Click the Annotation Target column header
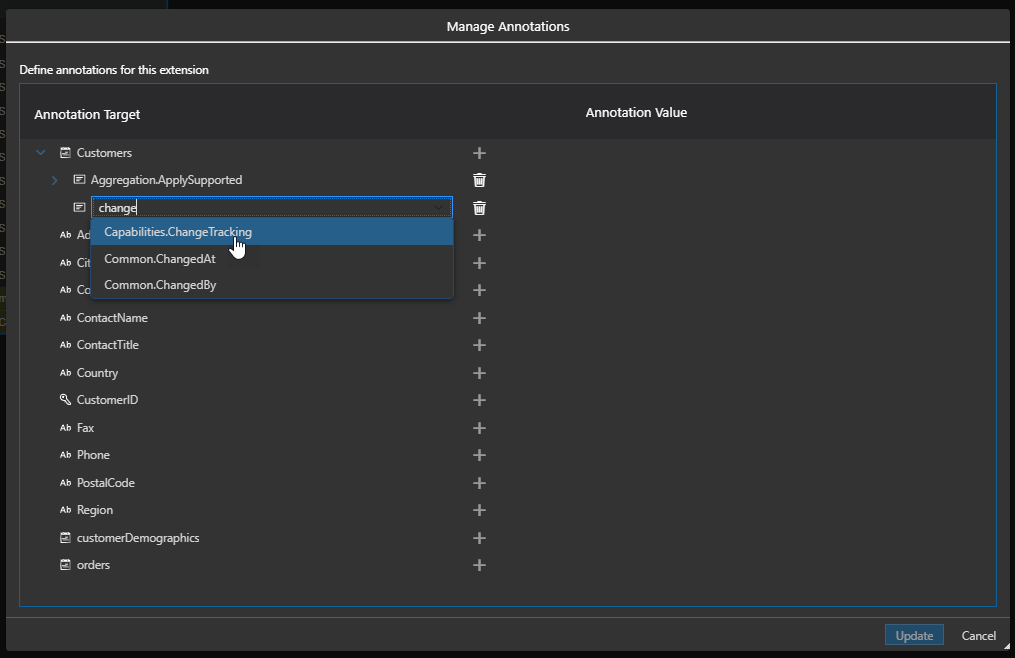Viewport: 1015px width, 658px height. coord(87,115)
